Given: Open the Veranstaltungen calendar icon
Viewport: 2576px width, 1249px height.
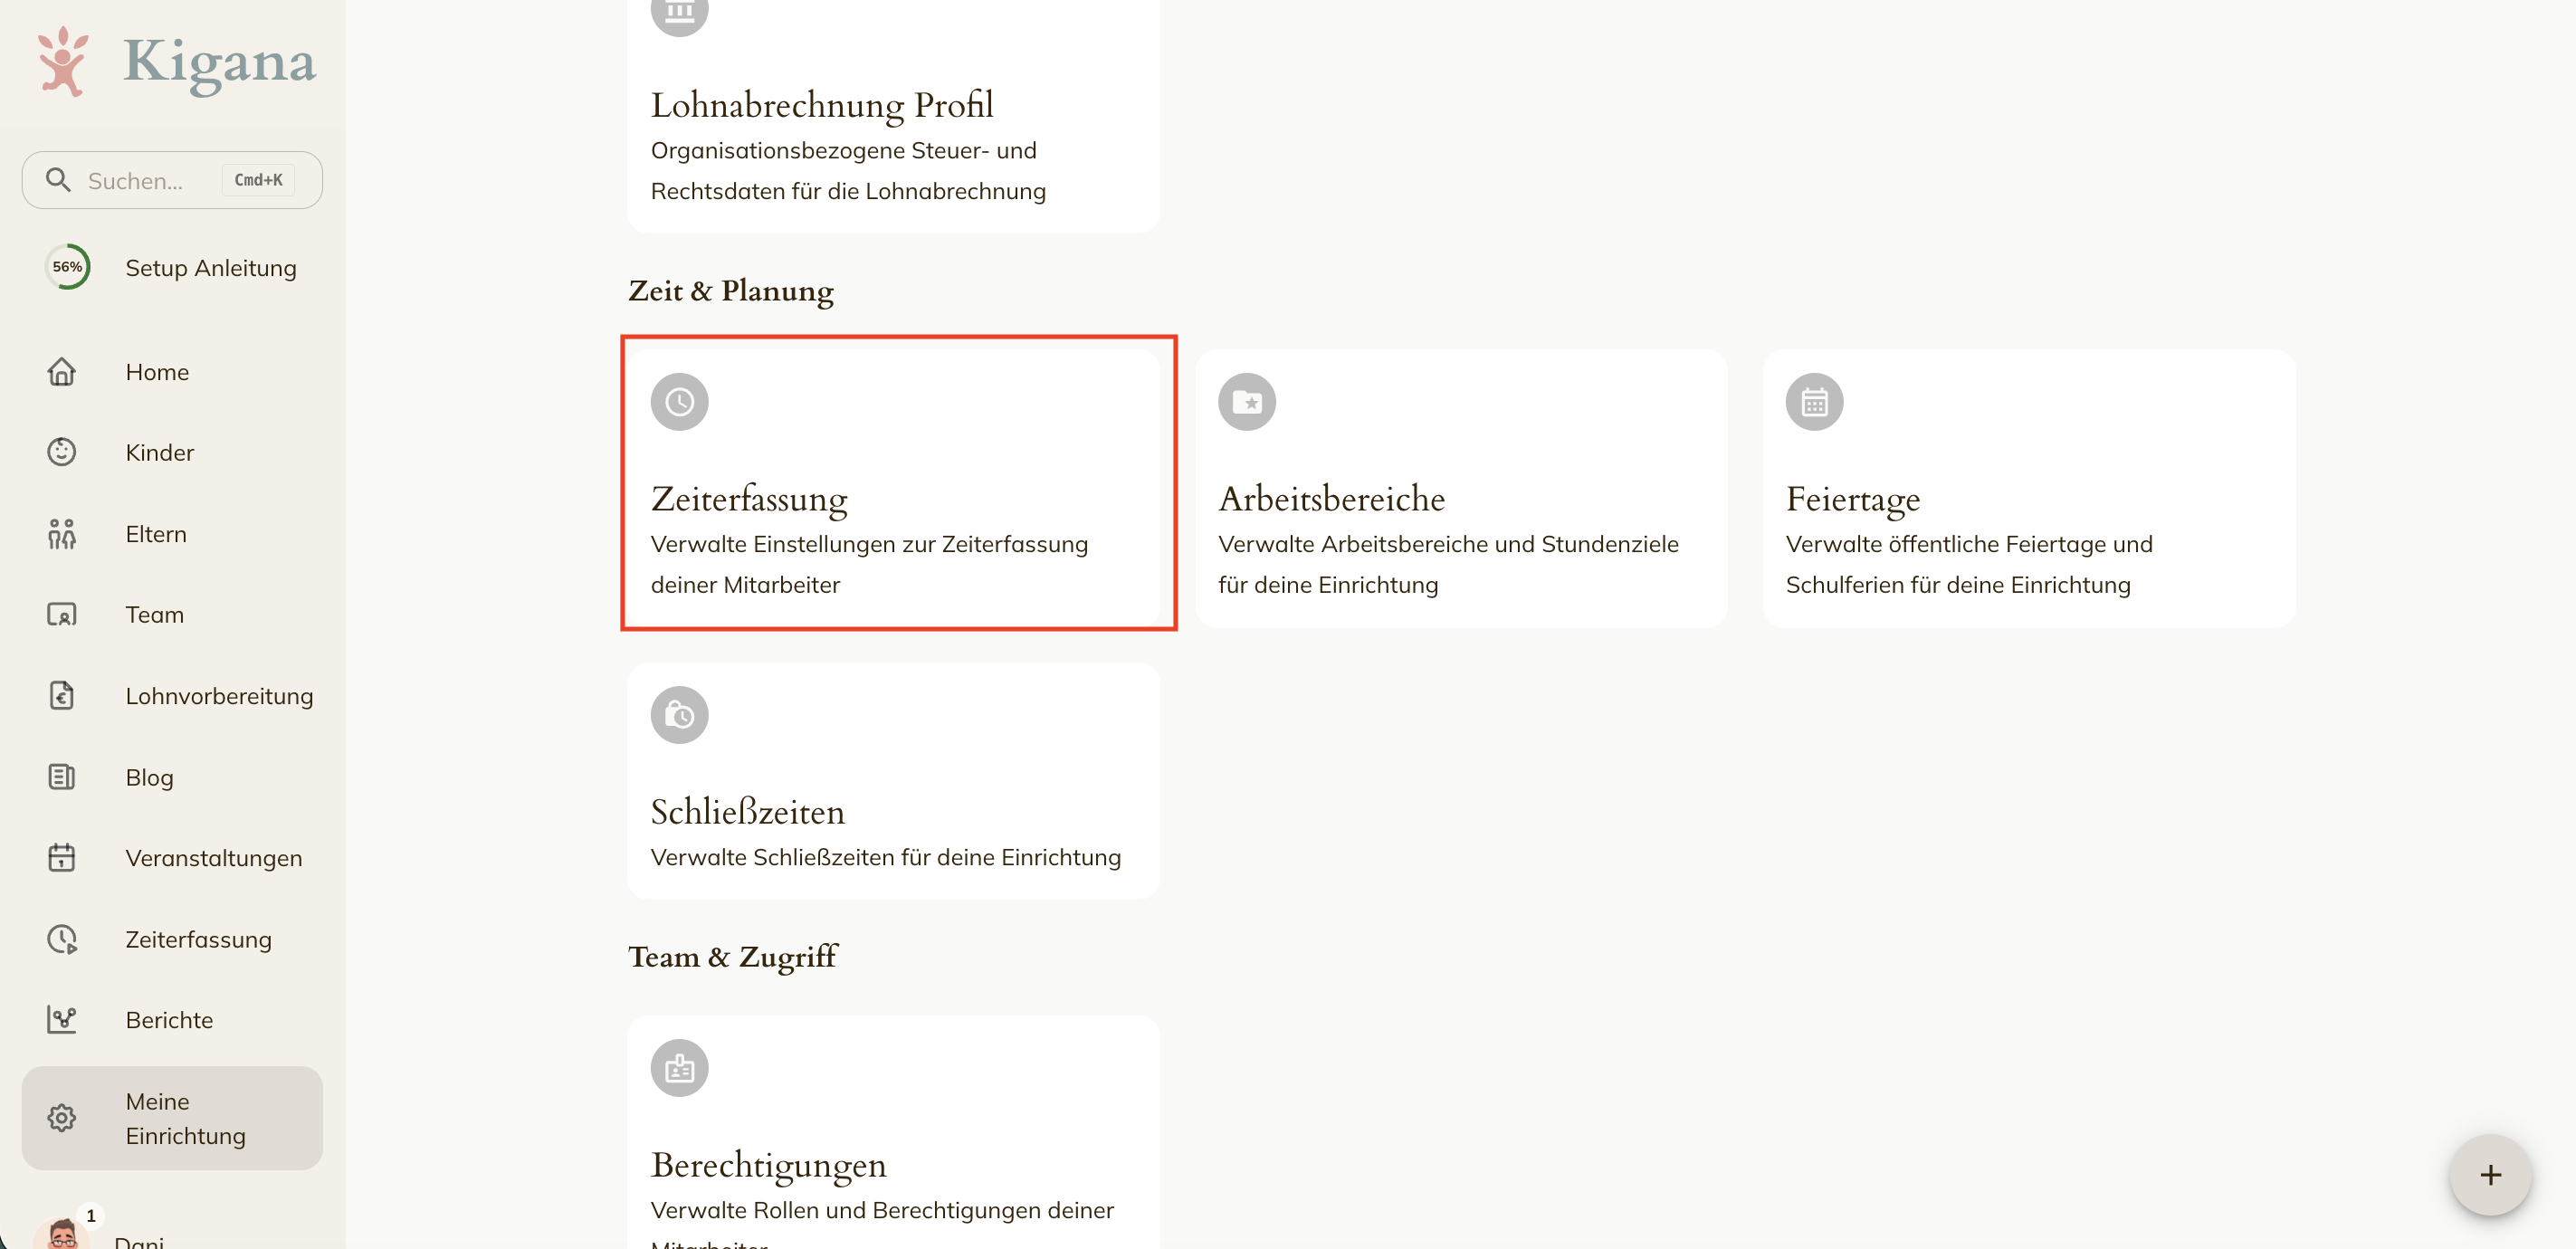Looking at the screenshot, I should pos(62,858).
